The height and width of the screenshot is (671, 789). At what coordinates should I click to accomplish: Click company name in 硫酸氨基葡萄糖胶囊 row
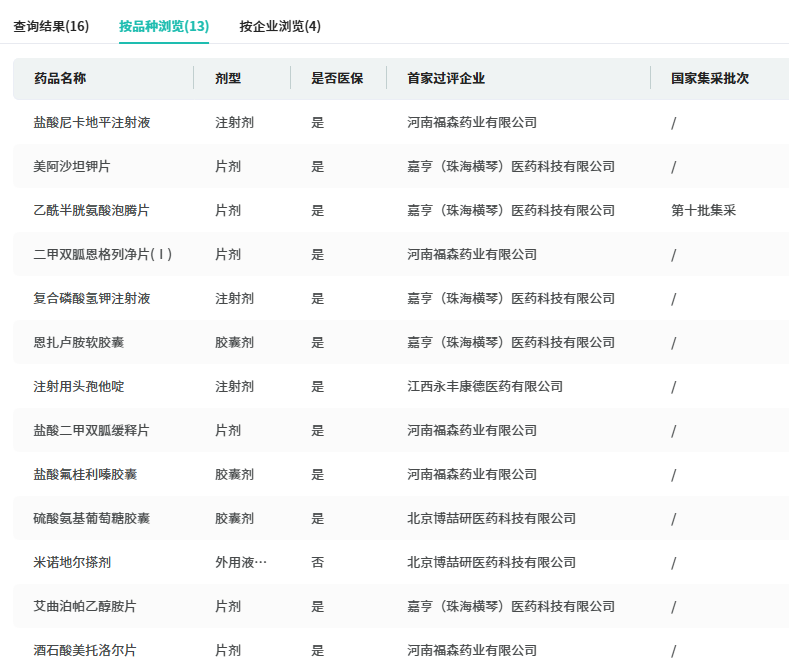pyautogui.click(x=492, y=518)
